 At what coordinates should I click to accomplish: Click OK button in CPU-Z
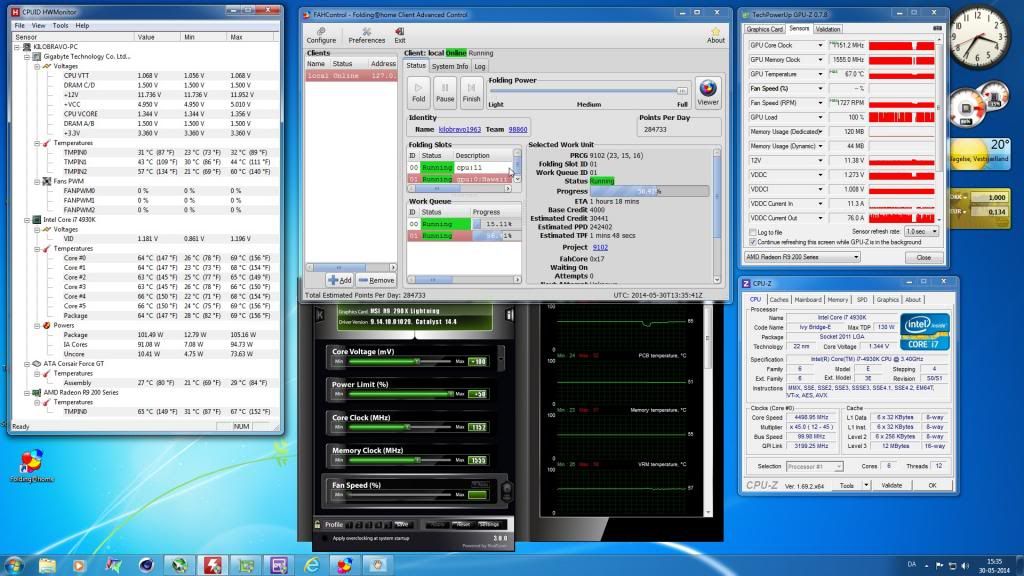click(x=932, y=485)
